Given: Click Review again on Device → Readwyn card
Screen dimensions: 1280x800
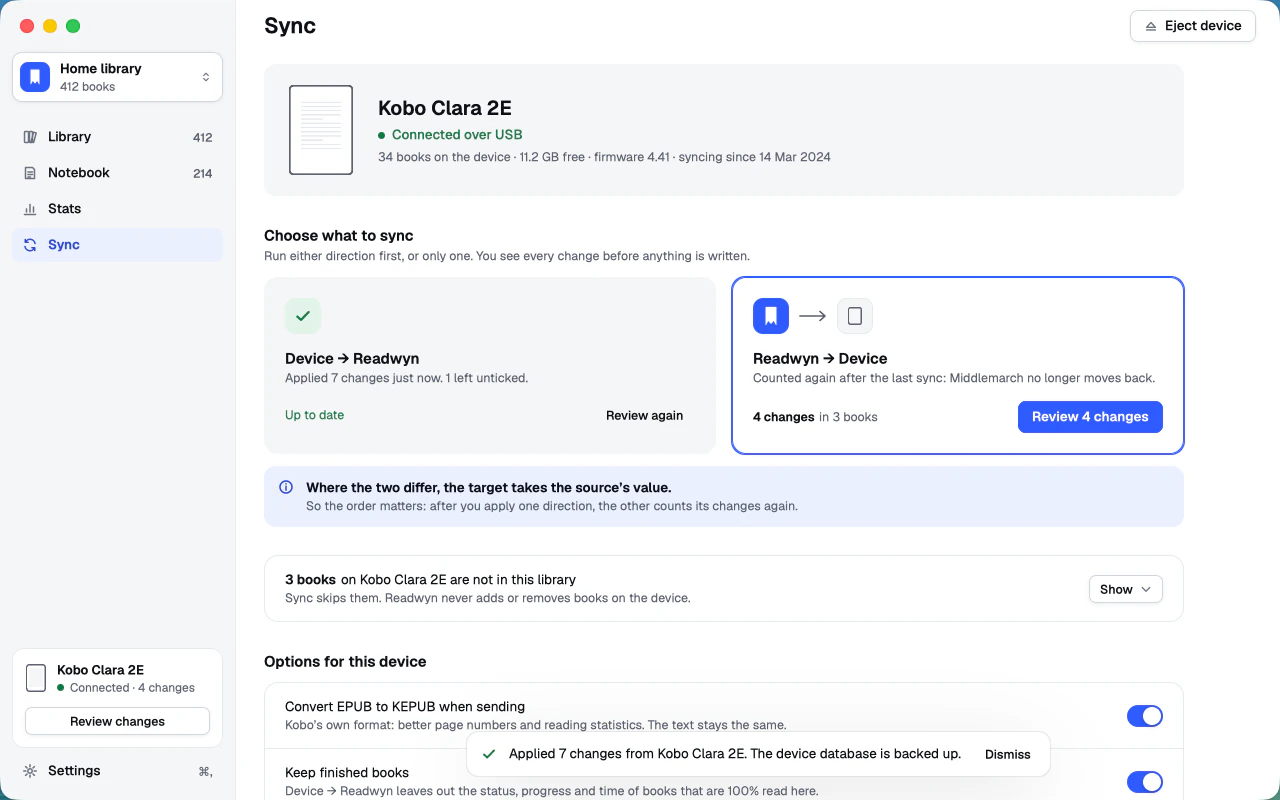Looking at the screenshot, I should 644,416.
